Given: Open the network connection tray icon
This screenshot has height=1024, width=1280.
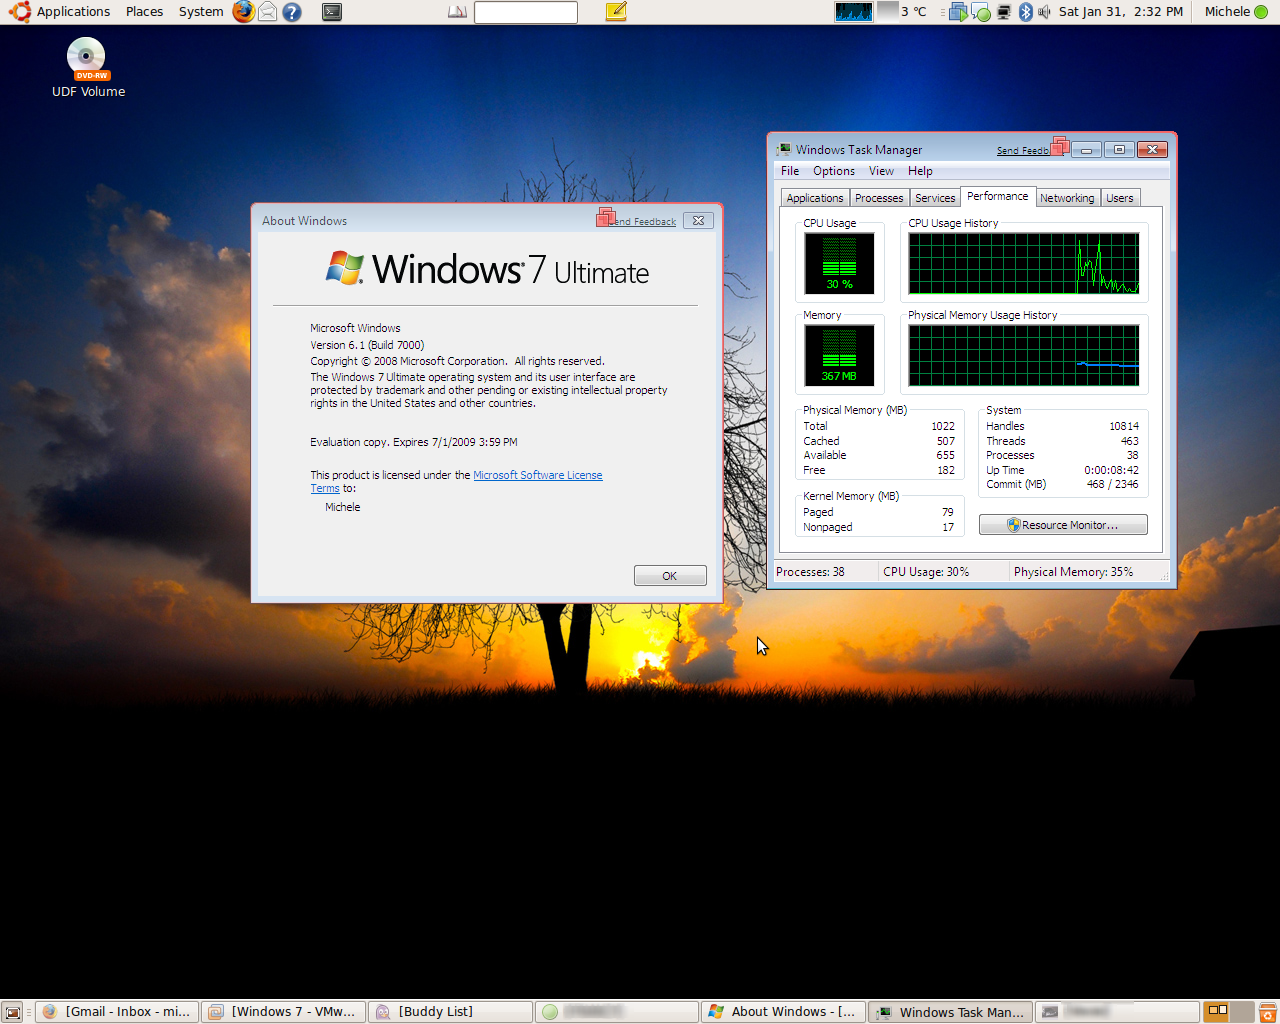Looking at the screenshot, I should point(1003,12).
